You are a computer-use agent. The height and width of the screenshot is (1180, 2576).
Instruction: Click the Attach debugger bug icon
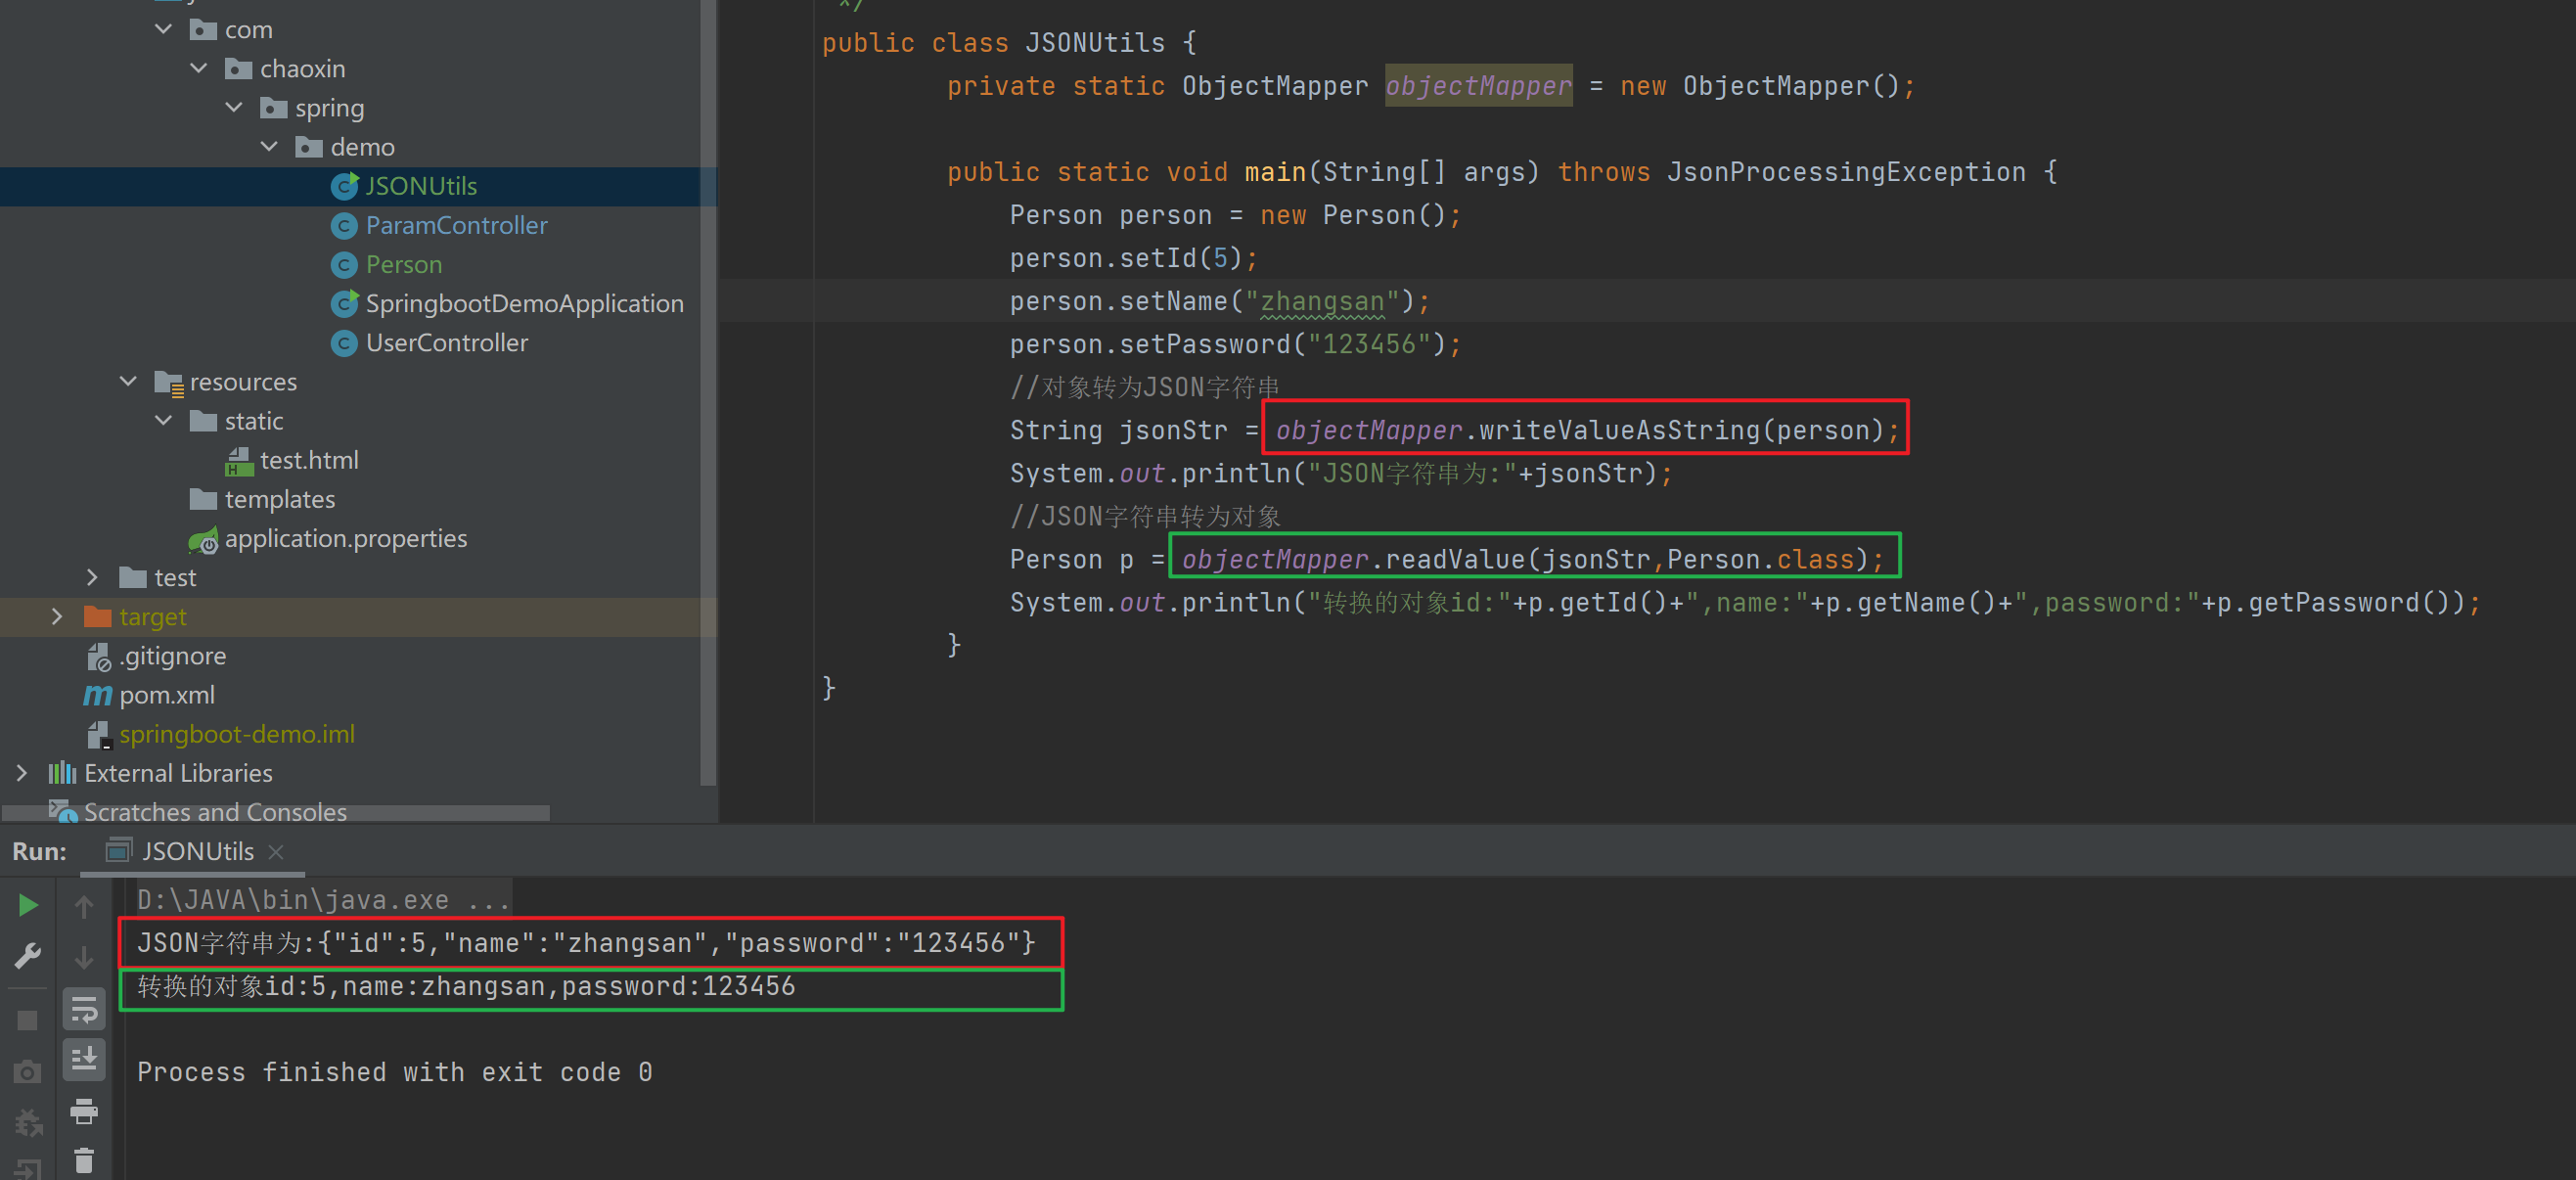28,1123
